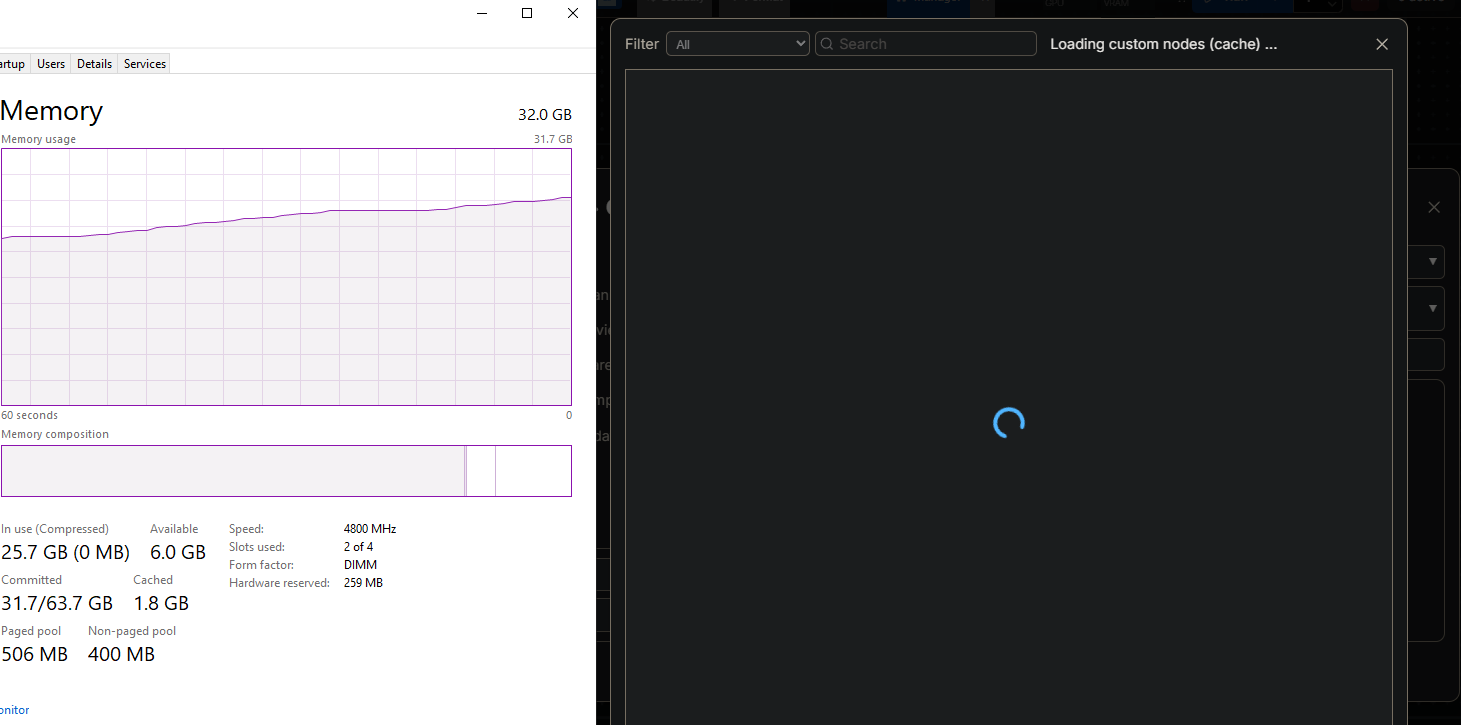
Task: Click the 60 seconds graph axis label
Action: (x=30, y=415)
